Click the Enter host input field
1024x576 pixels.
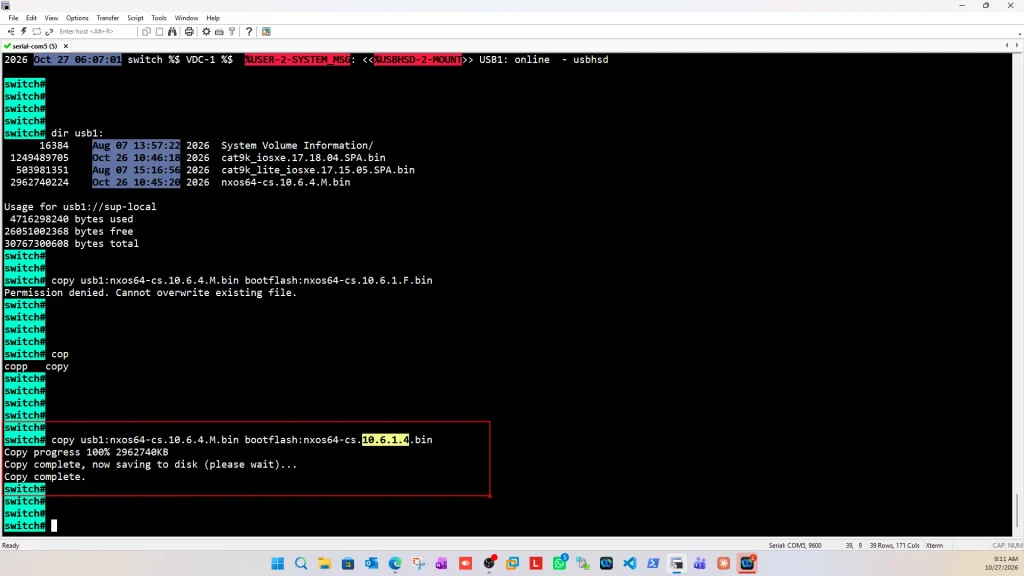point(96,31)
